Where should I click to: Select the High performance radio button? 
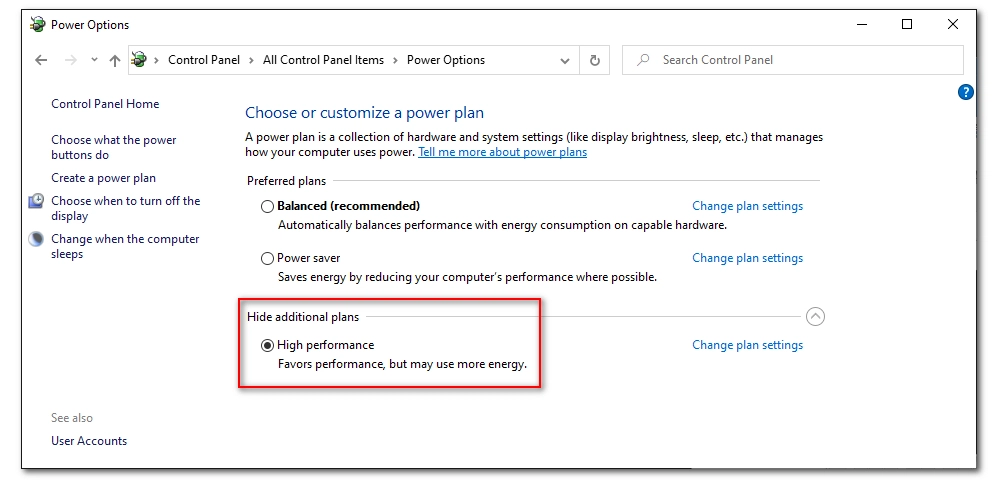267,345
